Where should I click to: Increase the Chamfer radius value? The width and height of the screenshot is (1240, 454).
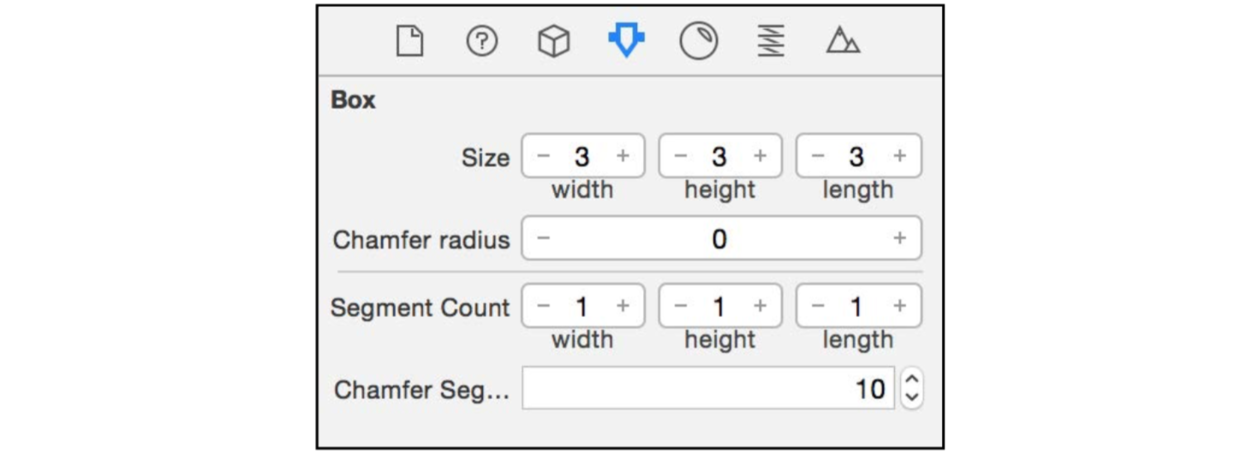899,238
